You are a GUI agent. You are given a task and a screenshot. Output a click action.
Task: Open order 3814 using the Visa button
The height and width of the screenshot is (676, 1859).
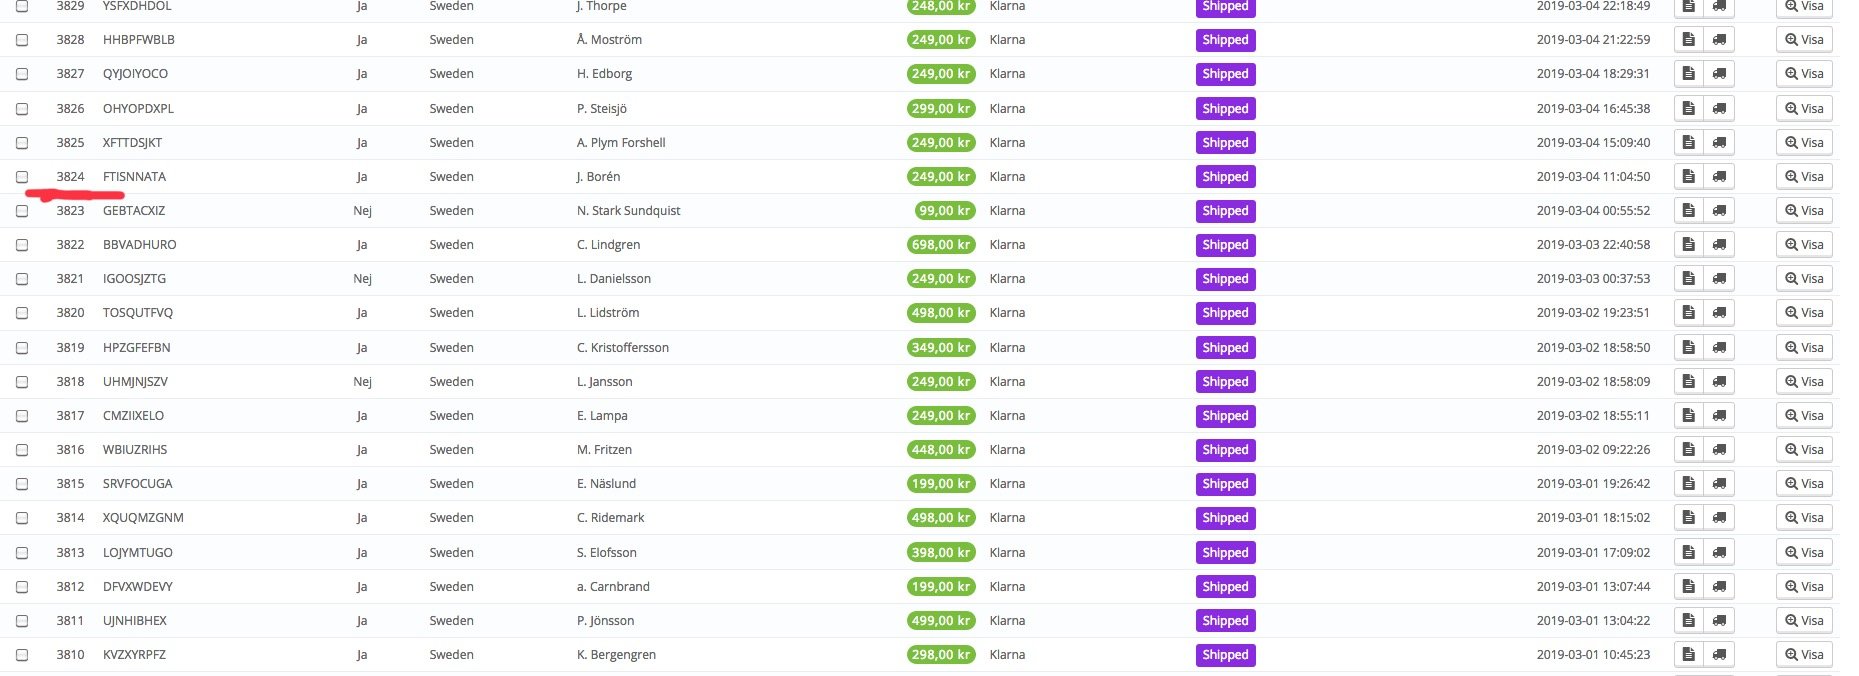[x=1804, y=518]
